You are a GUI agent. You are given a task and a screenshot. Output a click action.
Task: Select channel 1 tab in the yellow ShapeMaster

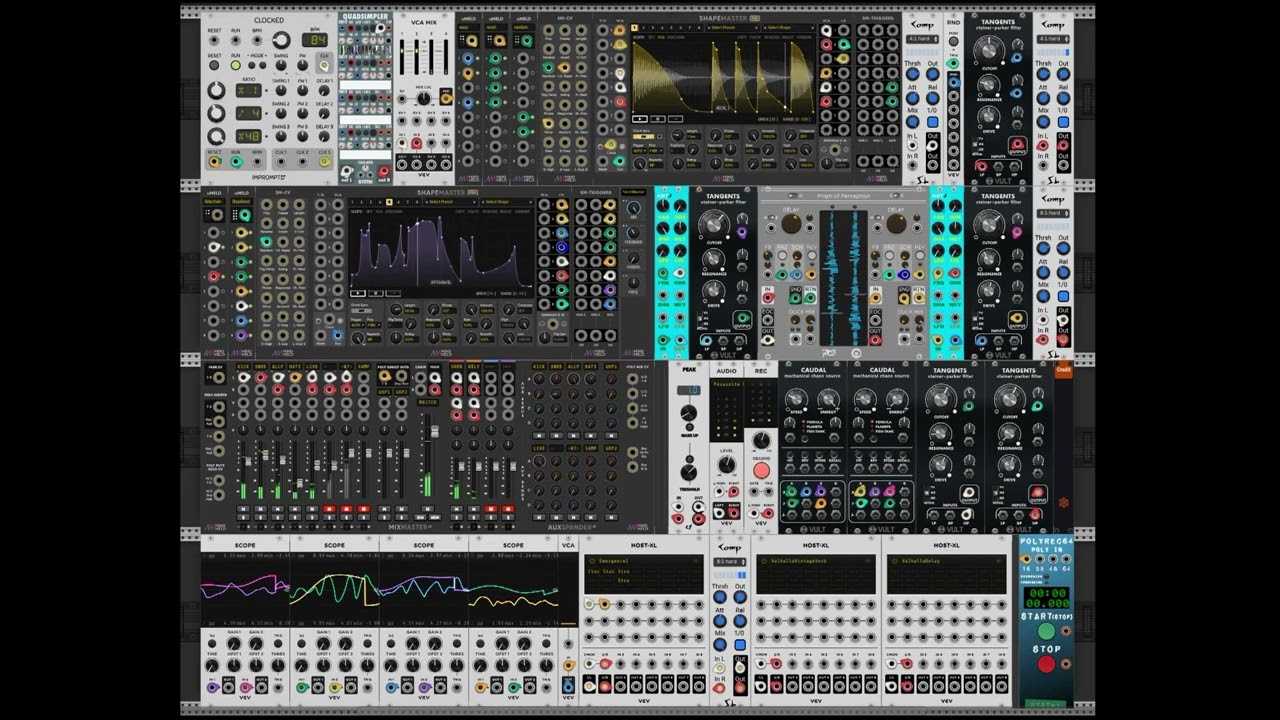(634, 28)
